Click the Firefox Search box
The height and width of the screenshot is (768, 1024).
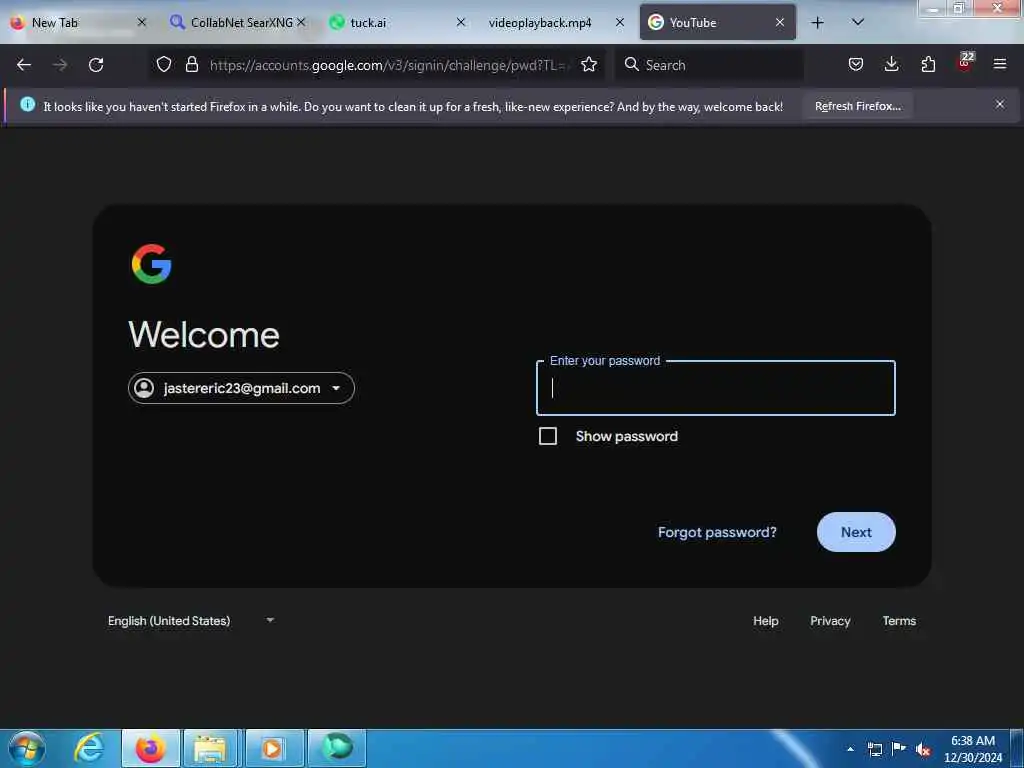(x=710, y=65)
